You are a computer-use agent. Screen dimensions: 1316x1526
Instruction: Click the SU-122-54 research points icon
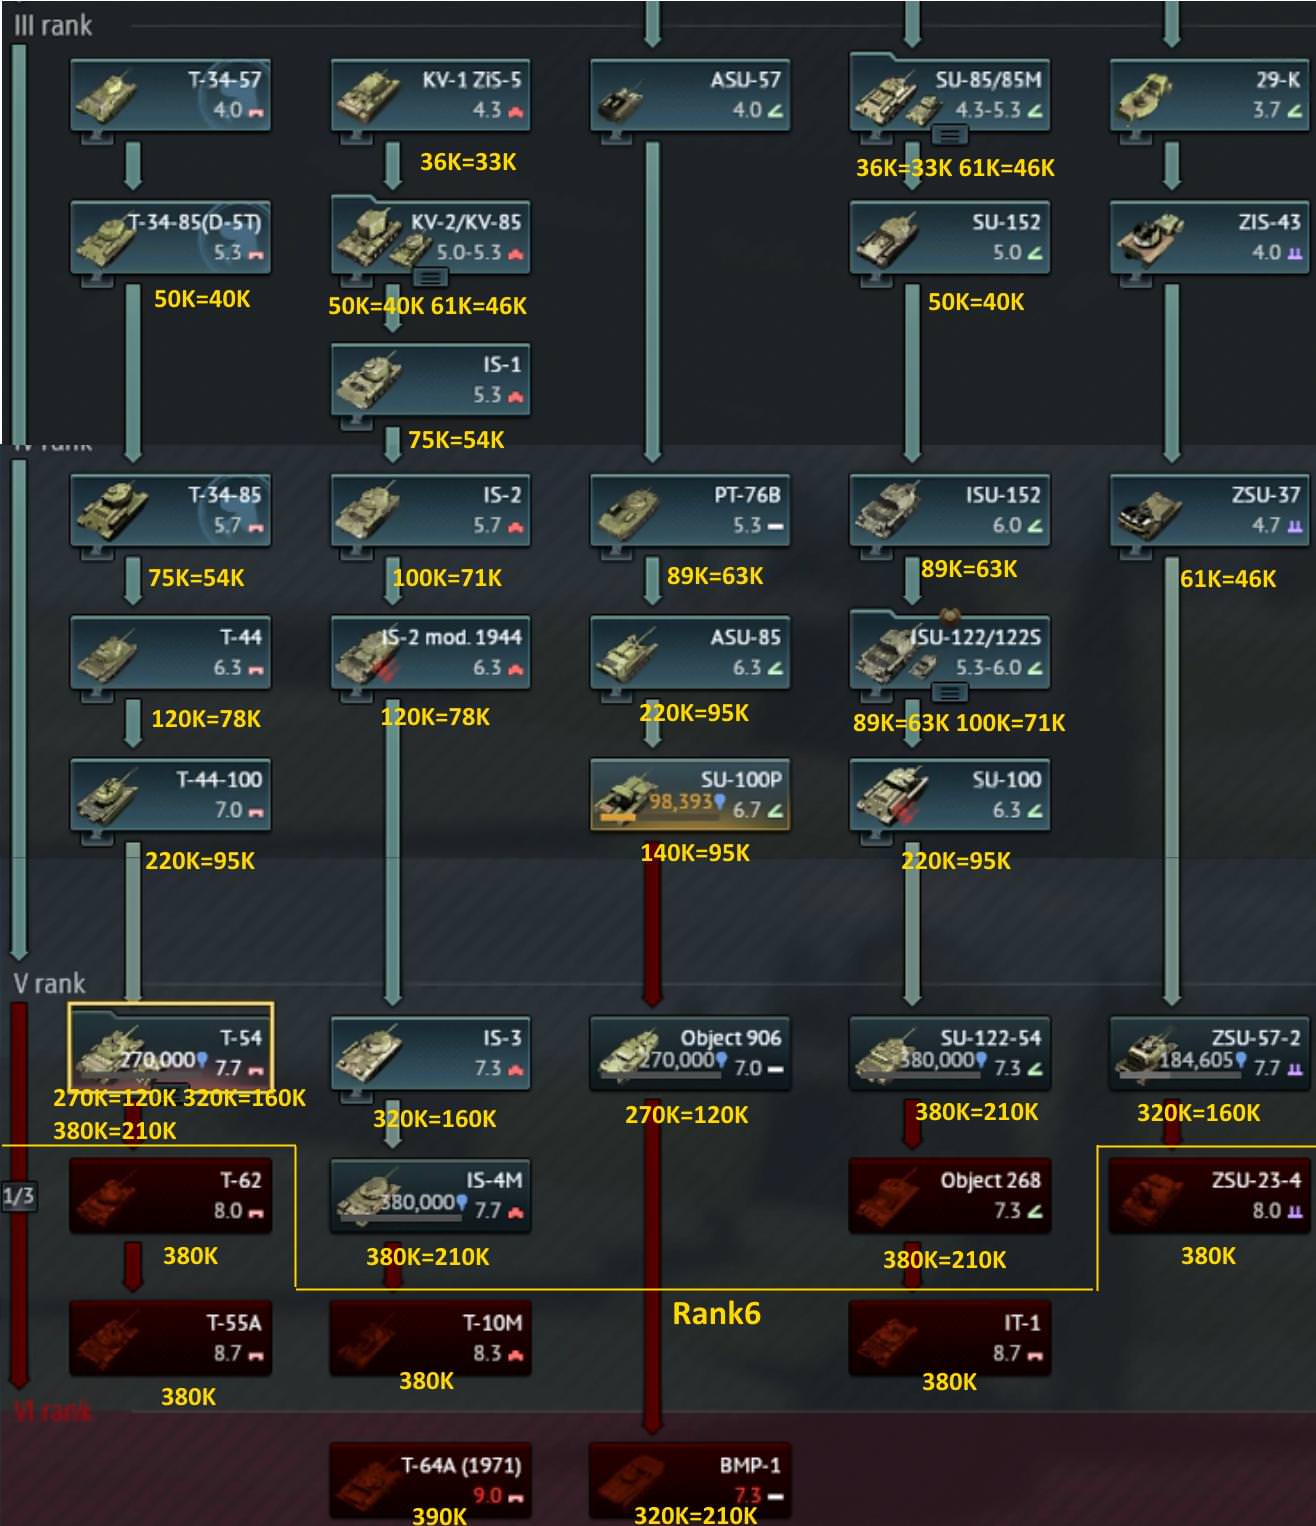coord(980,1060)
